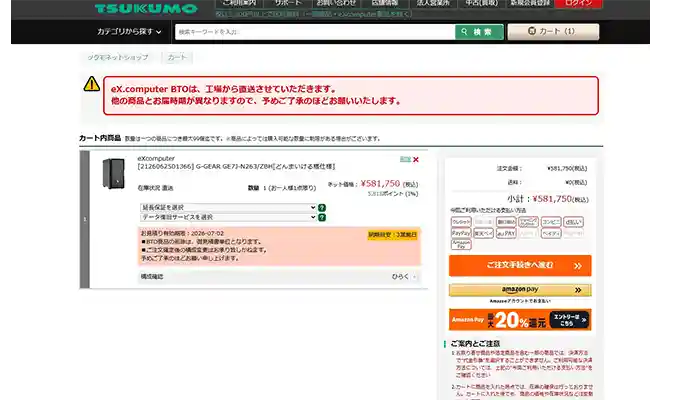Click the d払い payment method icon
This screenshot has height=400, width=700.
point(573,222)
